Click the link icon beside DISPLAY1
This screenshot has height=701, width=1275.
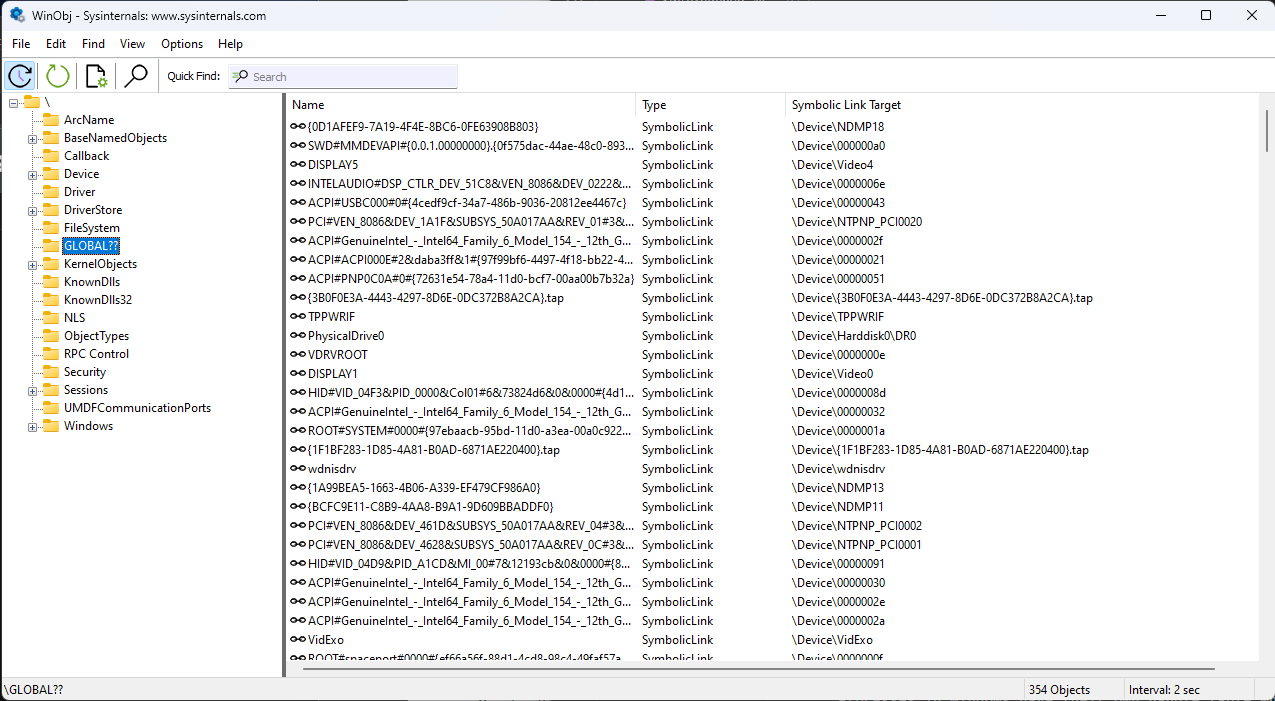point(298,374)
